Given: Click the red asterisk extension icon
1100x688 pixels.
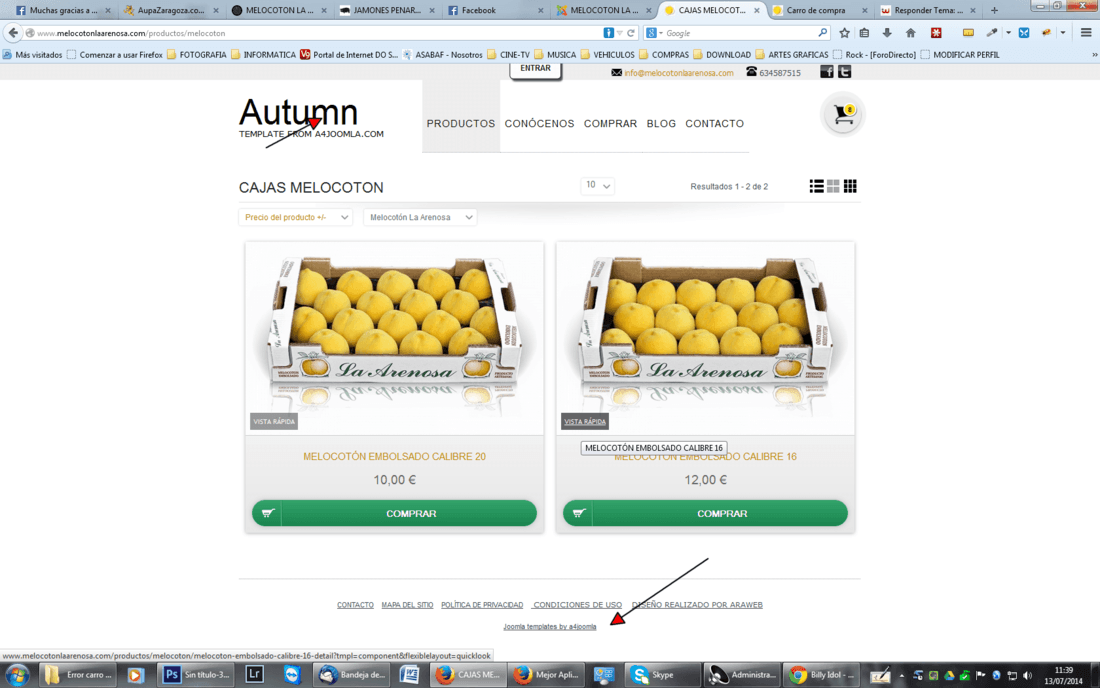Looking at the screenshot, I should coord(936,33).
